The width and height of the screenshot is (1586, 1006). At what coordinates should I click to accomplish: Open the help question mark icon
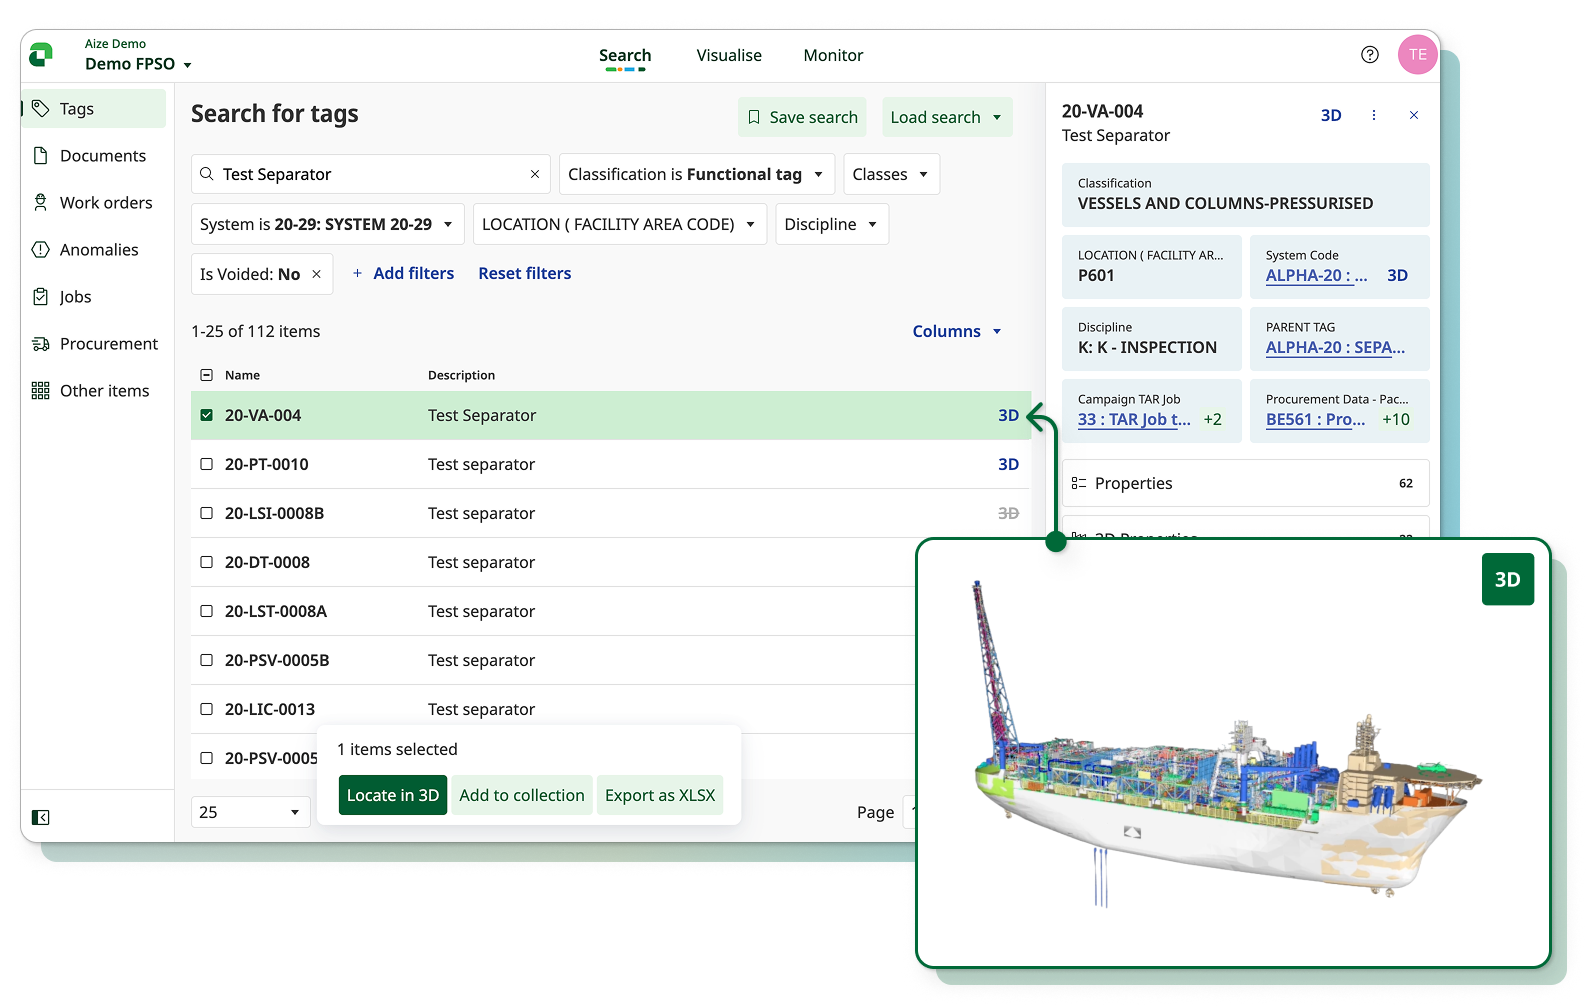point(1370,55)
